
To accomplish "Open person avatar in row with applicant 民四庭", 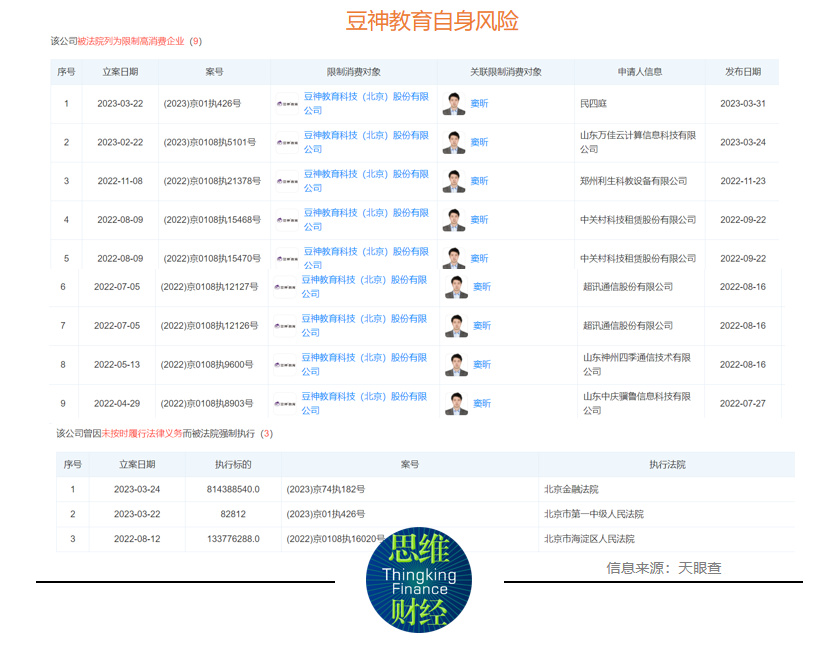I will pyautogui.click(x=454, y=104).
